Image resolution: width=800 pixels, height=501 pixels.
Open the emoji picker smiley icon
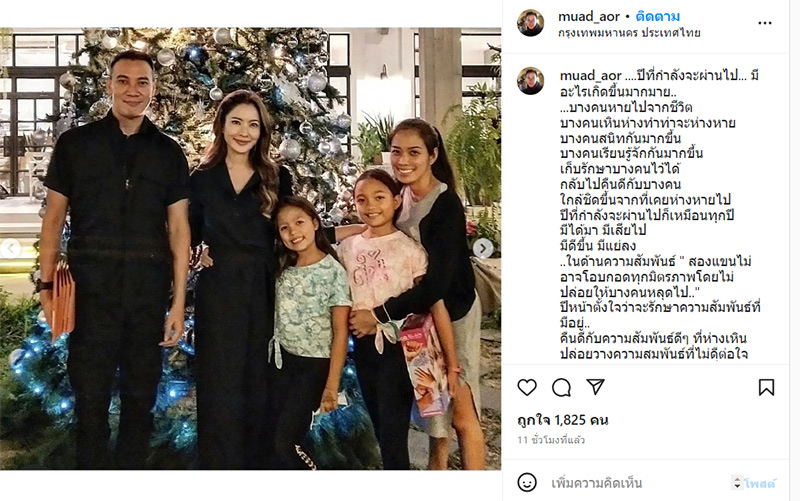pos(527,482)
